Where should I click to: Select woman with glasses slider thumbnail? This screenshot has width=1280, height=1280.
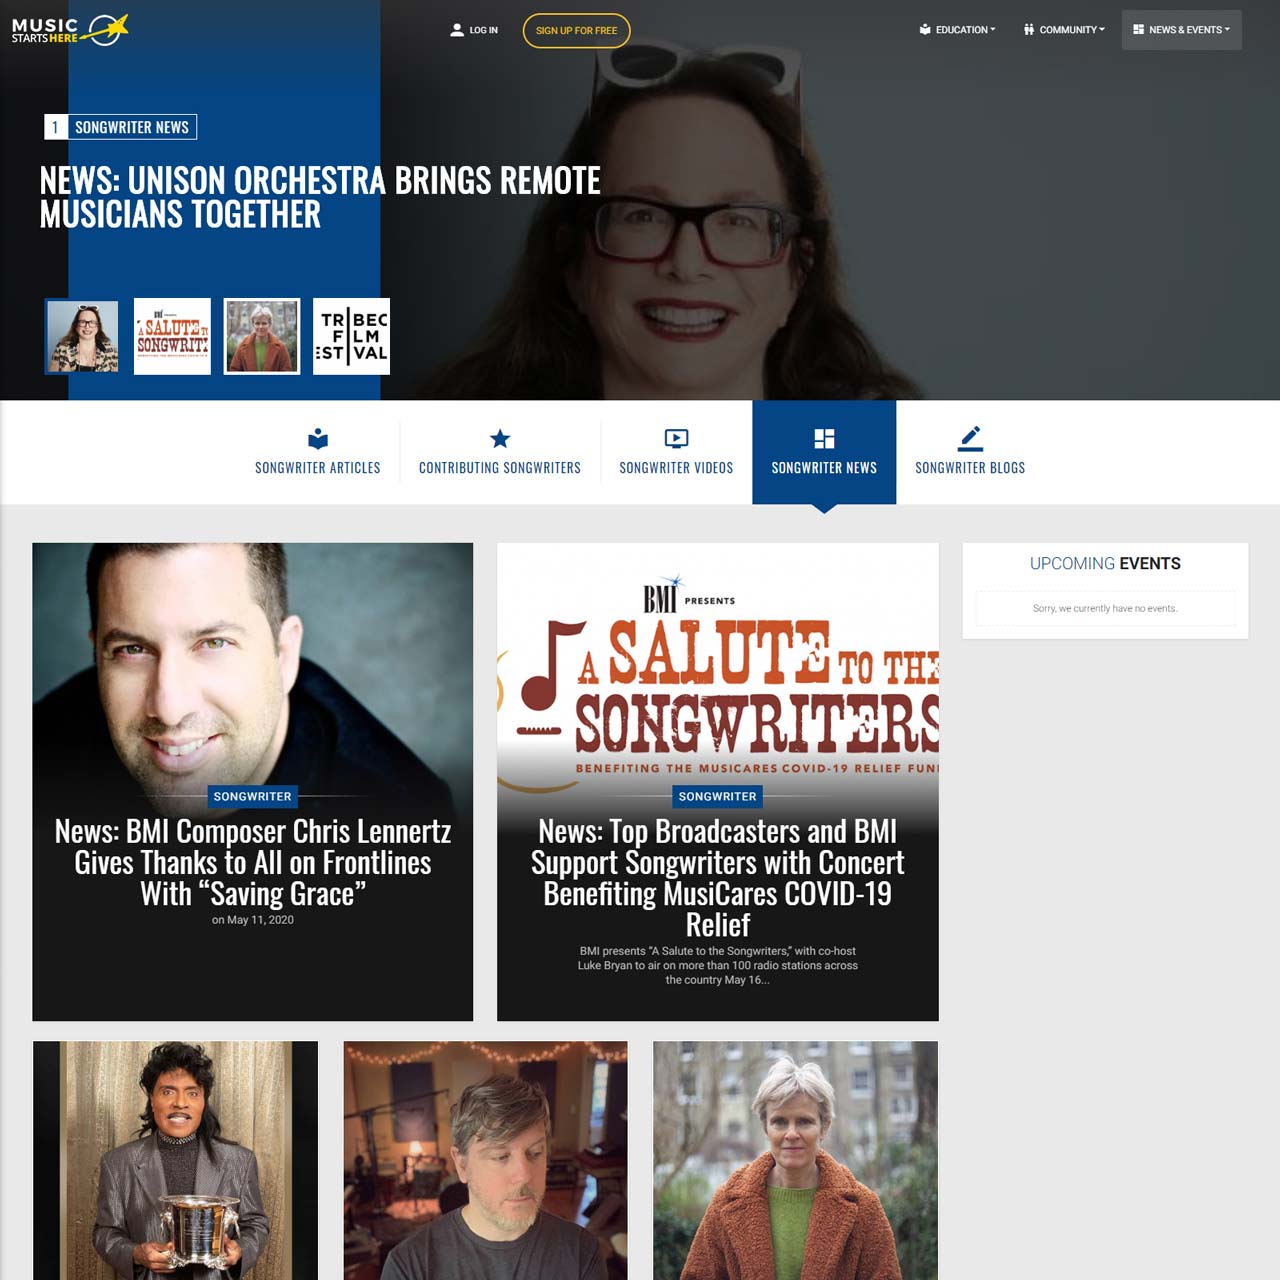click(x=82, y=336)
